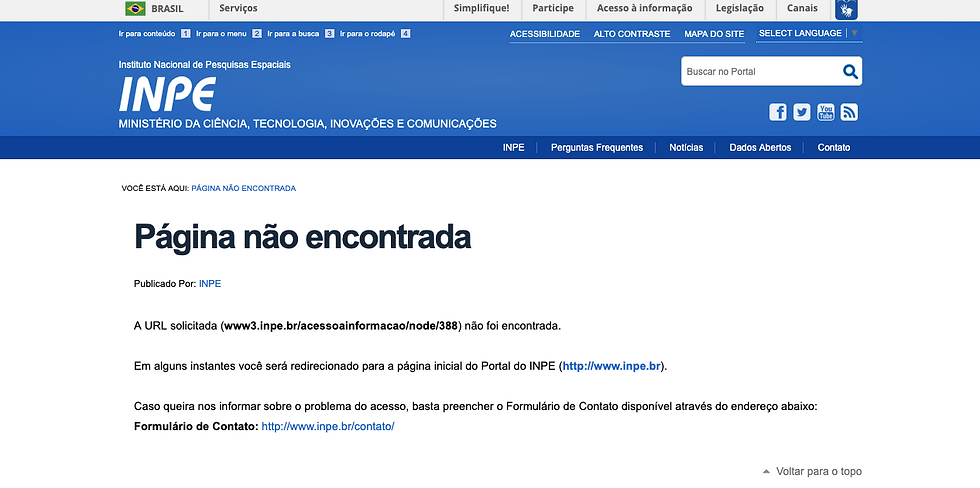Click the Página não encontrada heading
Viewport: 980px width, 488px height.
(x=302, y=237)
